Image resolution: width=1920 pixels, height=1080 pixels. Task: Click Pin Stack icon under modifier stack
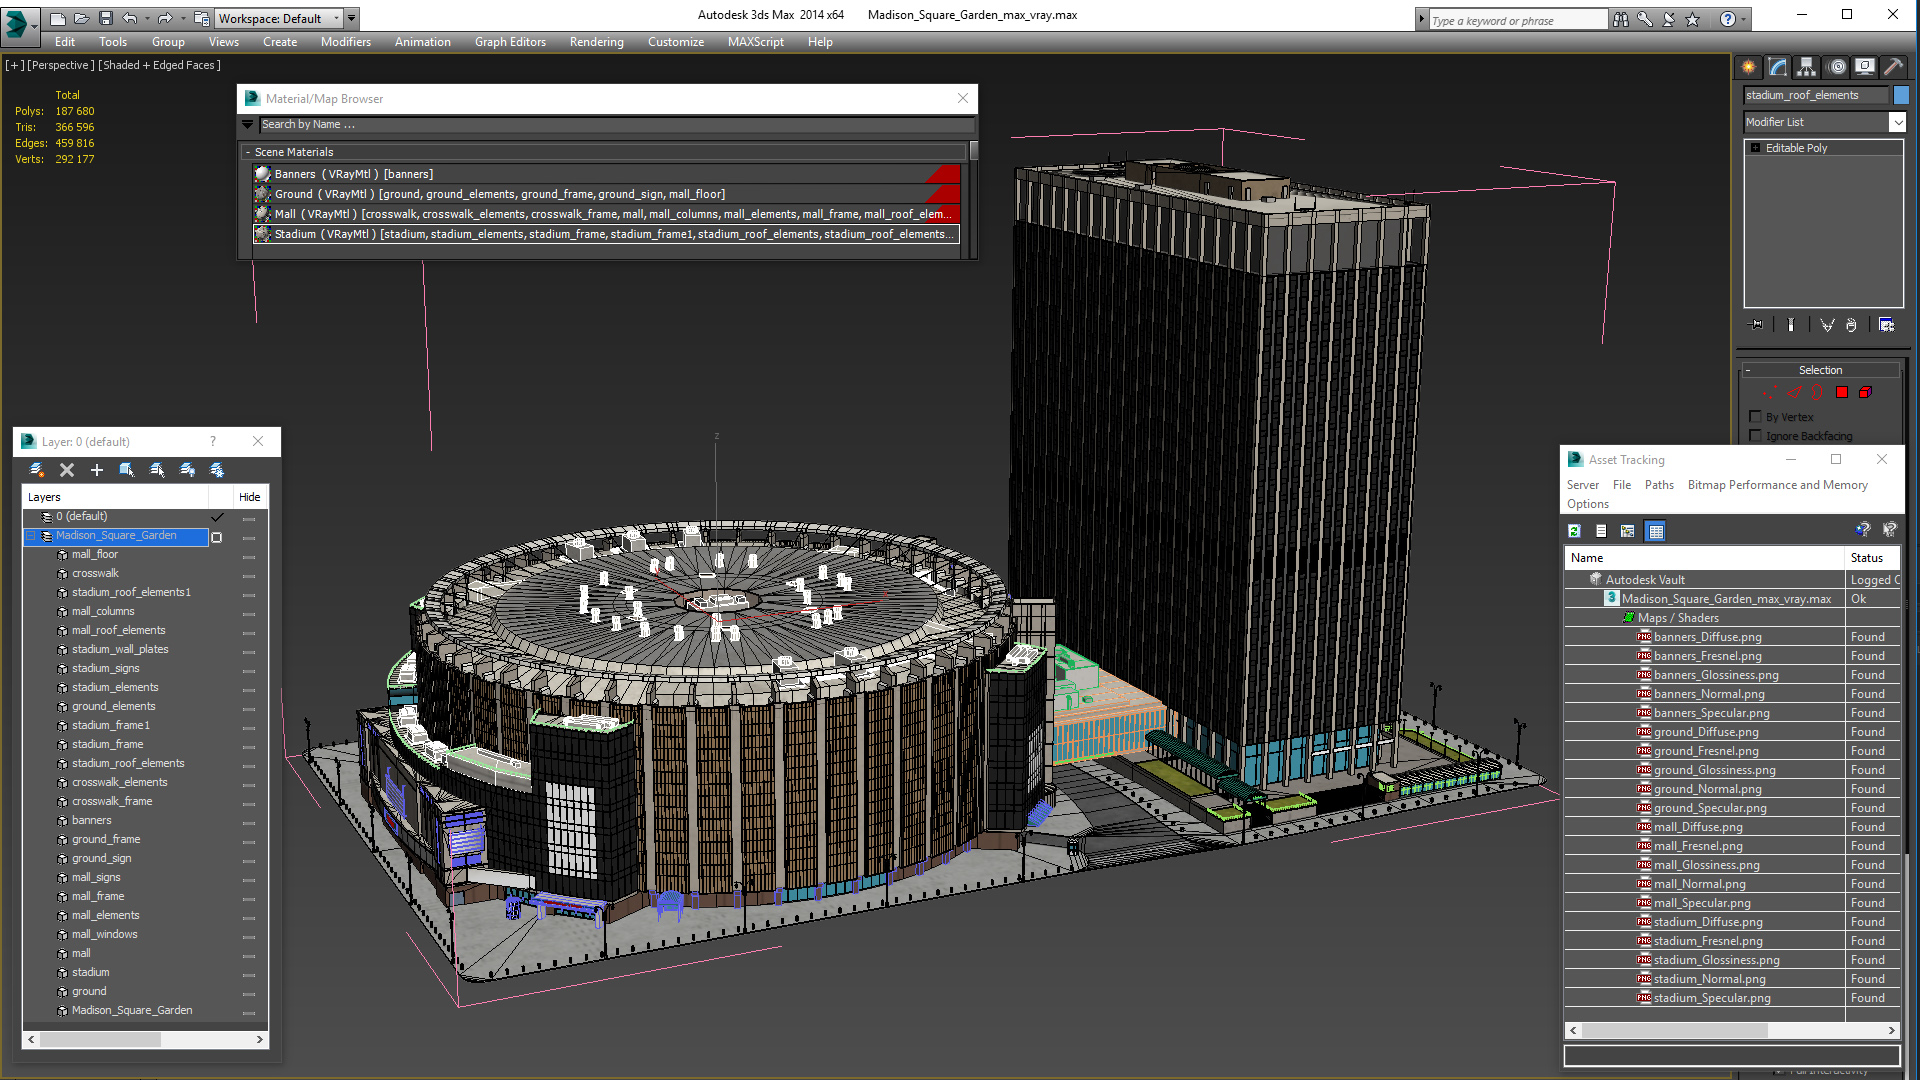1757,325
